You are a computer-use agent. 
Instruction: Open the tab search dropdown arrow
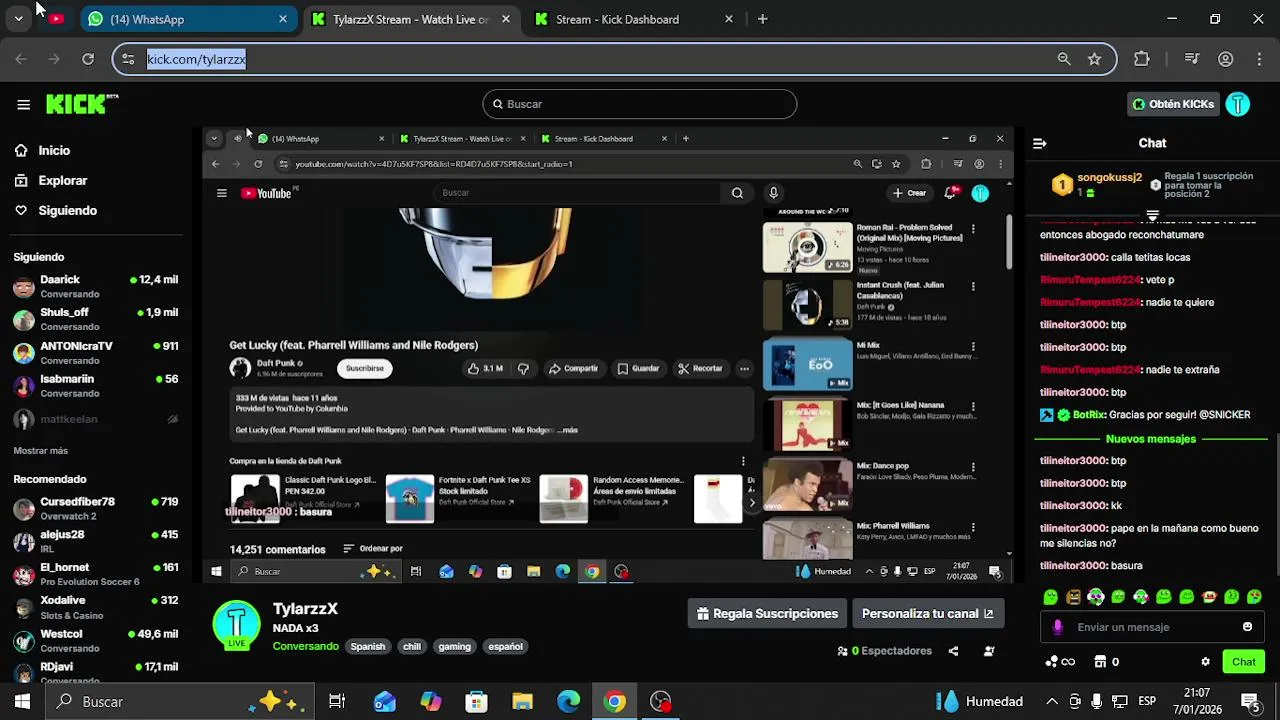[x=18, y=19]
